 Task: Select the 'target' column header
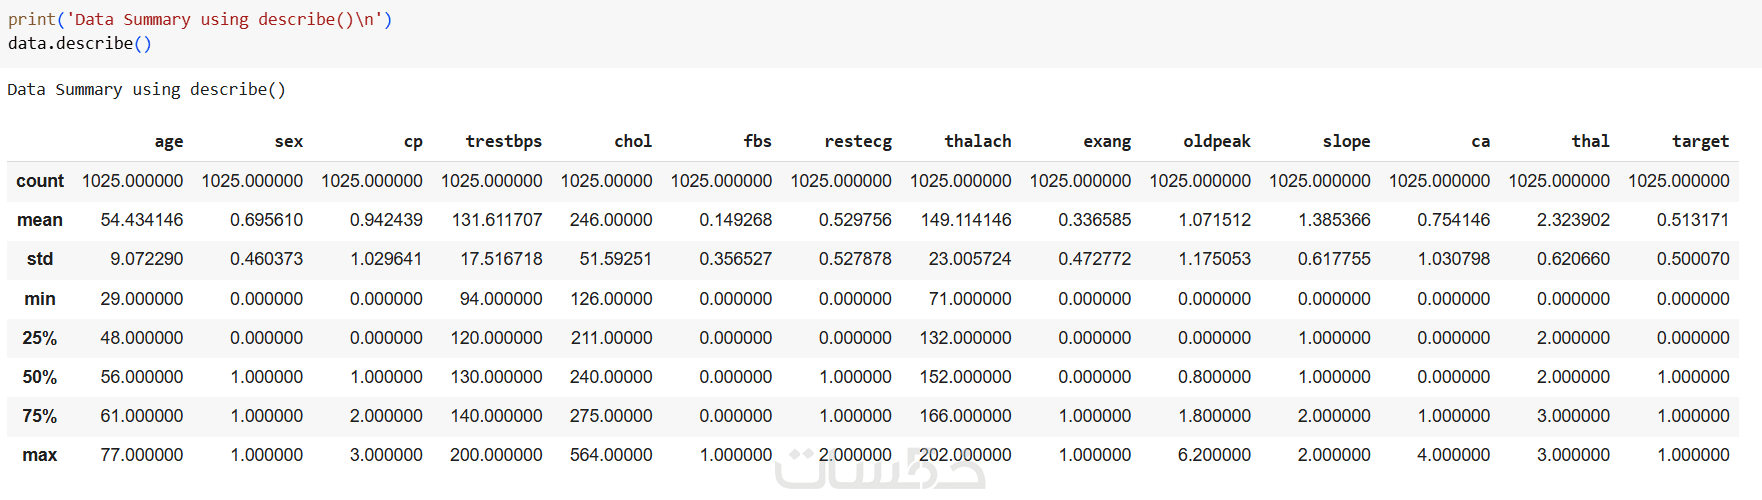point(1700,142)
